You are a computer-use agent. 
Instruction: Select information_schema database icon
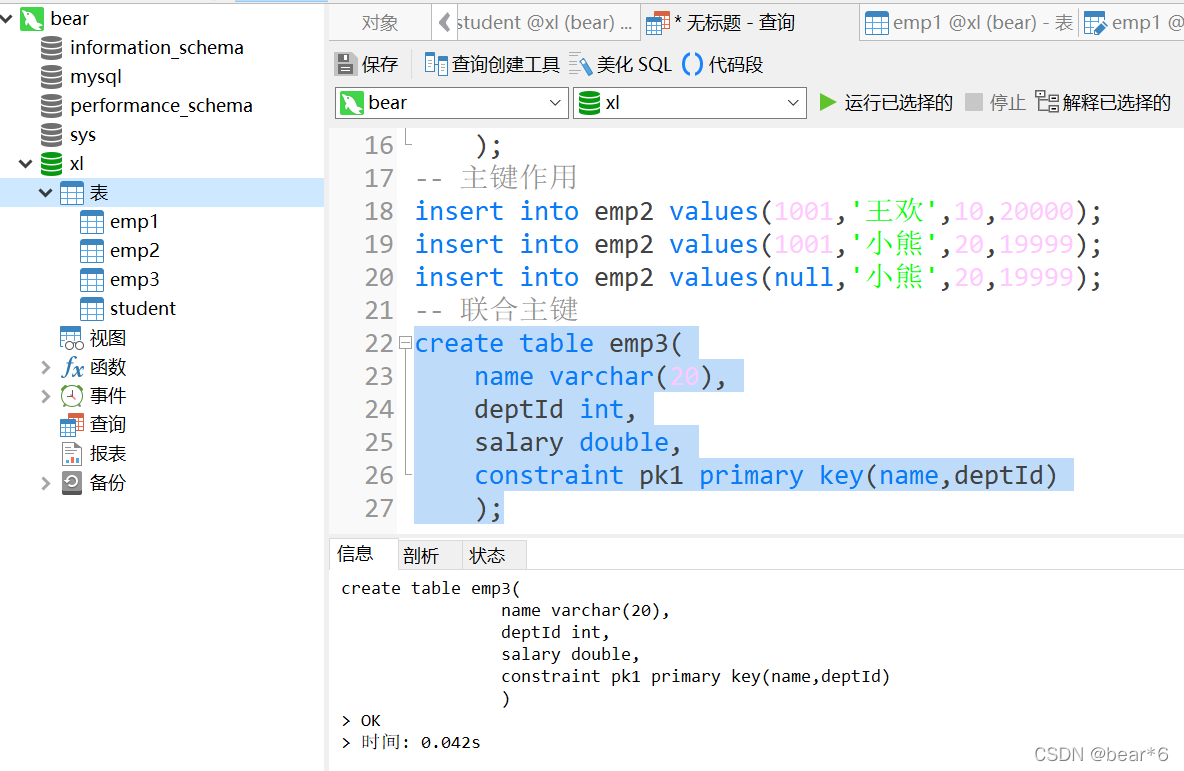51,48
